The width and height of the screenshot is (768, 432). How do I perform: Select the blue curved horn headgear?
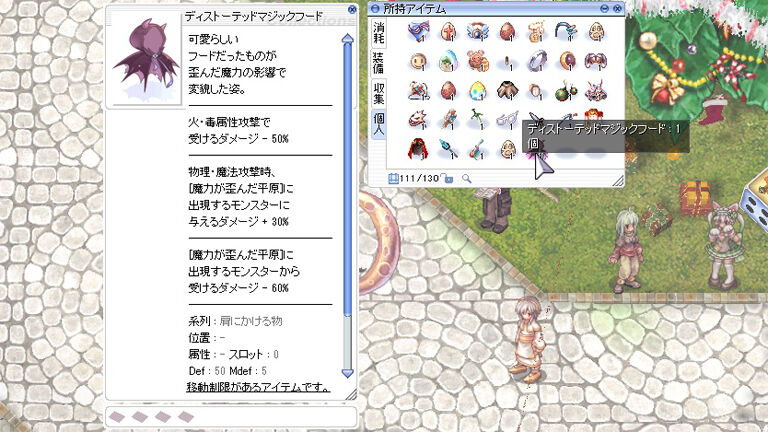(566, 32)
